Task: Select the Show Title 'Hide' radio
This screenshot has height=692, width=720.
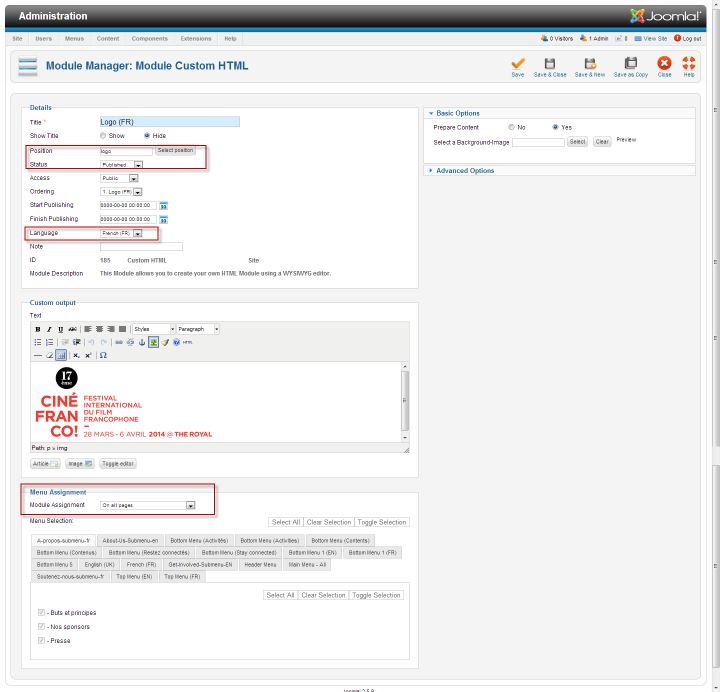Action: click(x=147, y=135)
